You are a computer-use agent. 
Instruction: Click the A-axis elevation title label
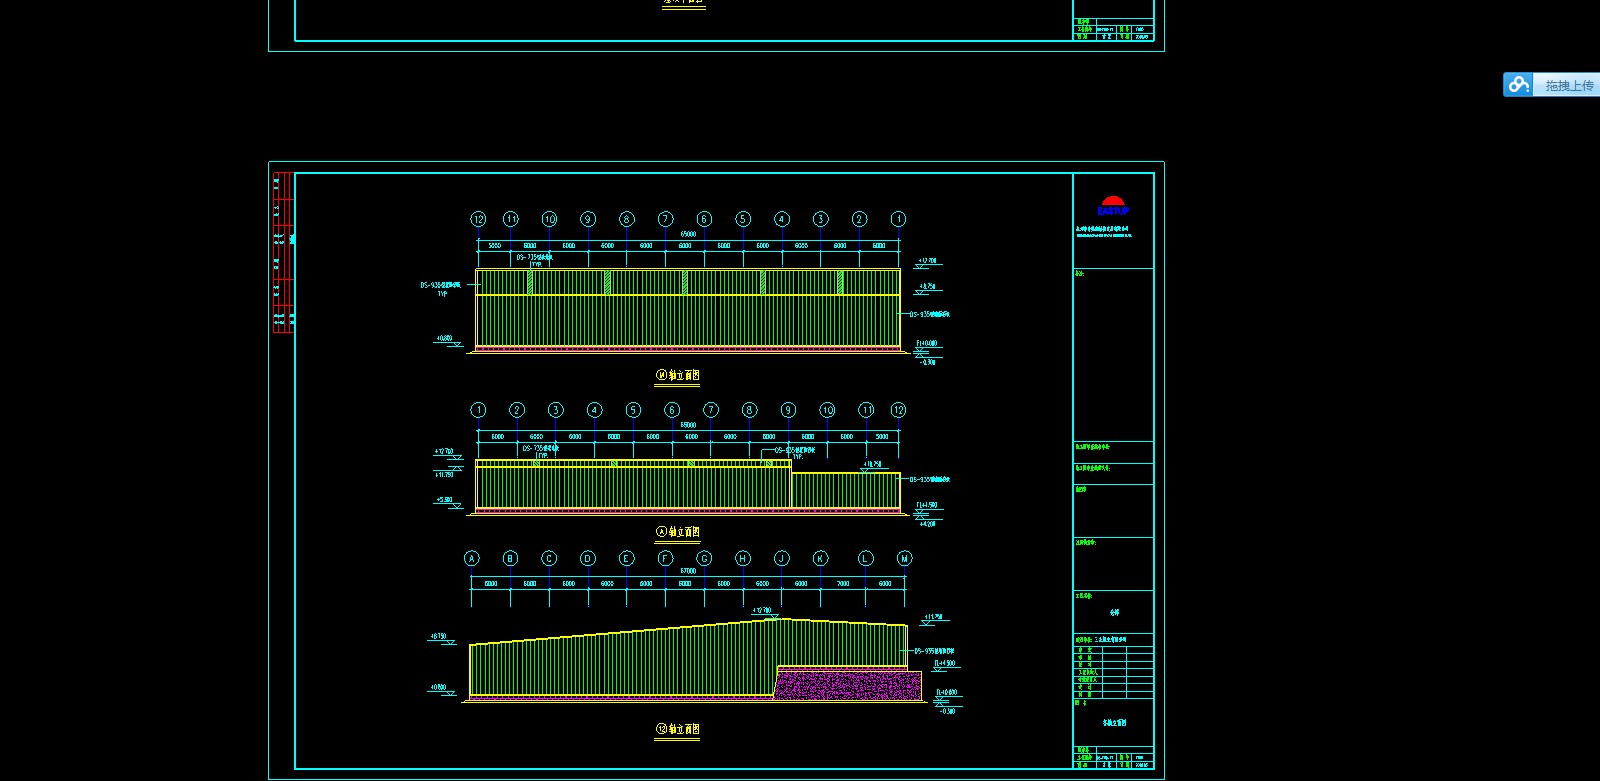(x=678, y=532)
